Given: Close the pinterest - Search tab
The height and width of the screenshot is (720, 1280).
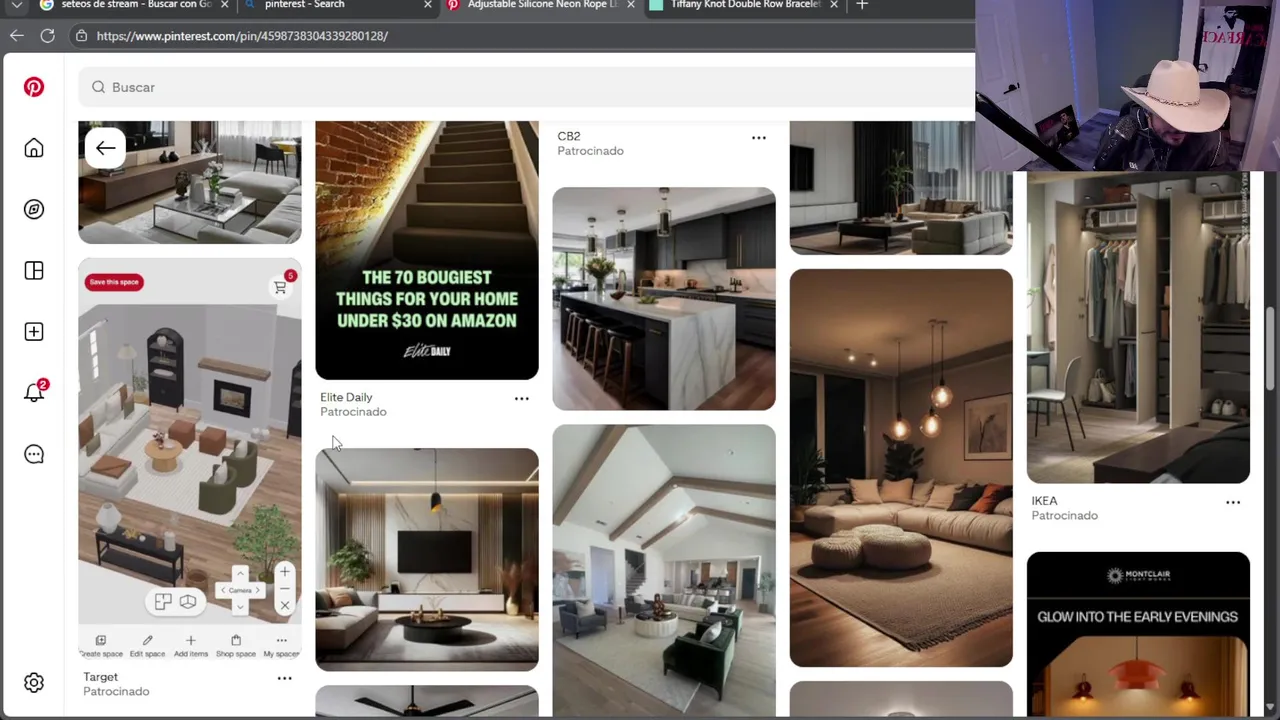Looking at the screenshot, I should pos(428,5).
